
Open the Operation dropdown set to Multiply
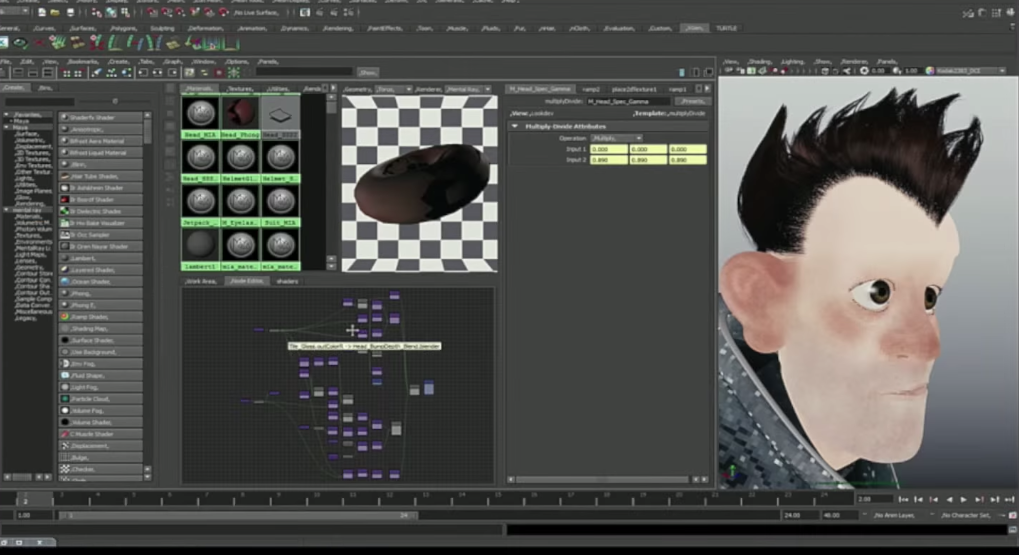click(x=615, y=138)
